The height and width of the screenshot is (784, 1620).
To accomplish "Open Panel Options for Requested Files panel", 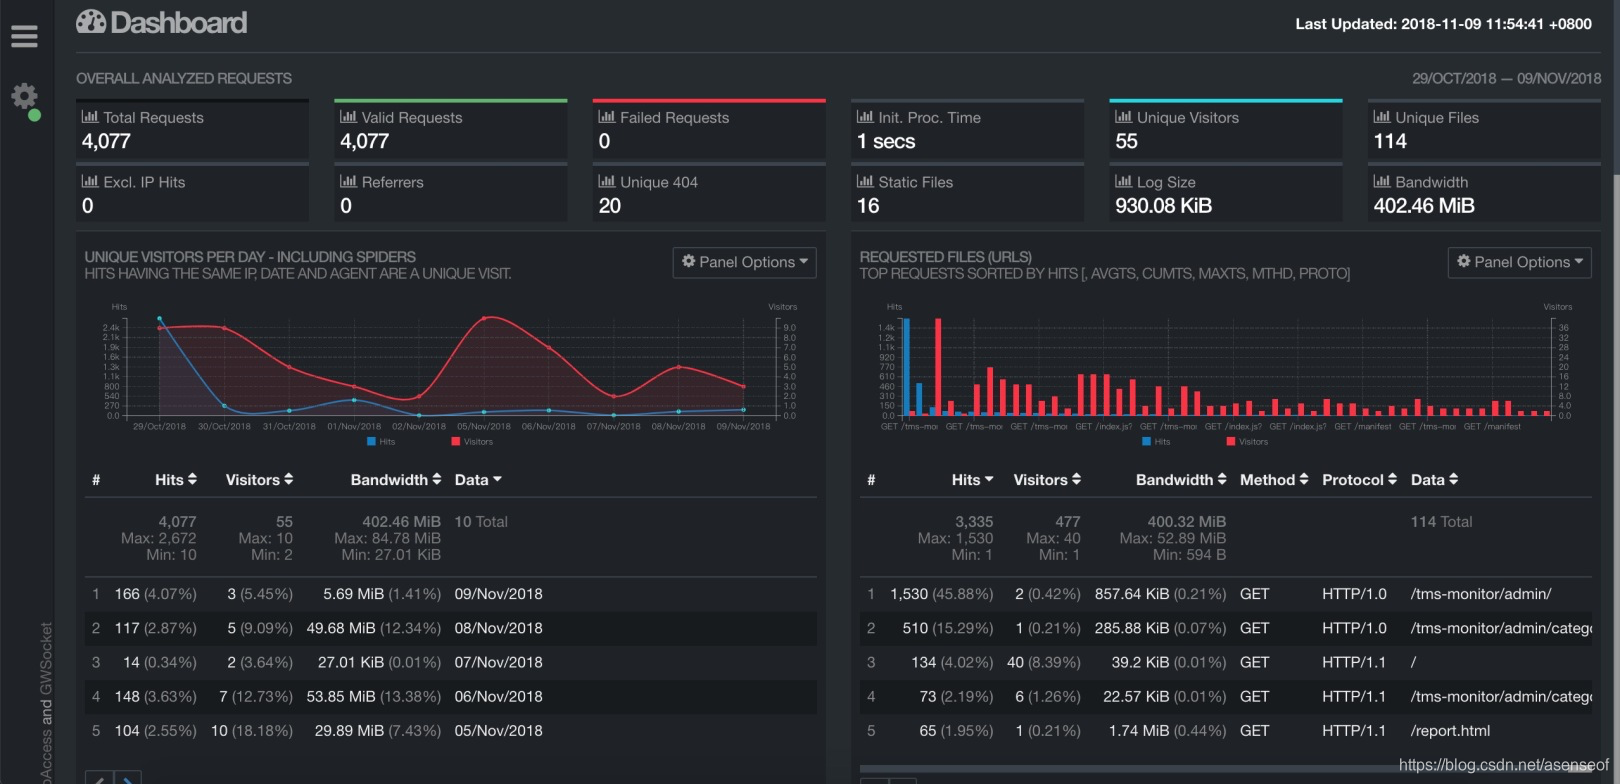I will 1519,262.
